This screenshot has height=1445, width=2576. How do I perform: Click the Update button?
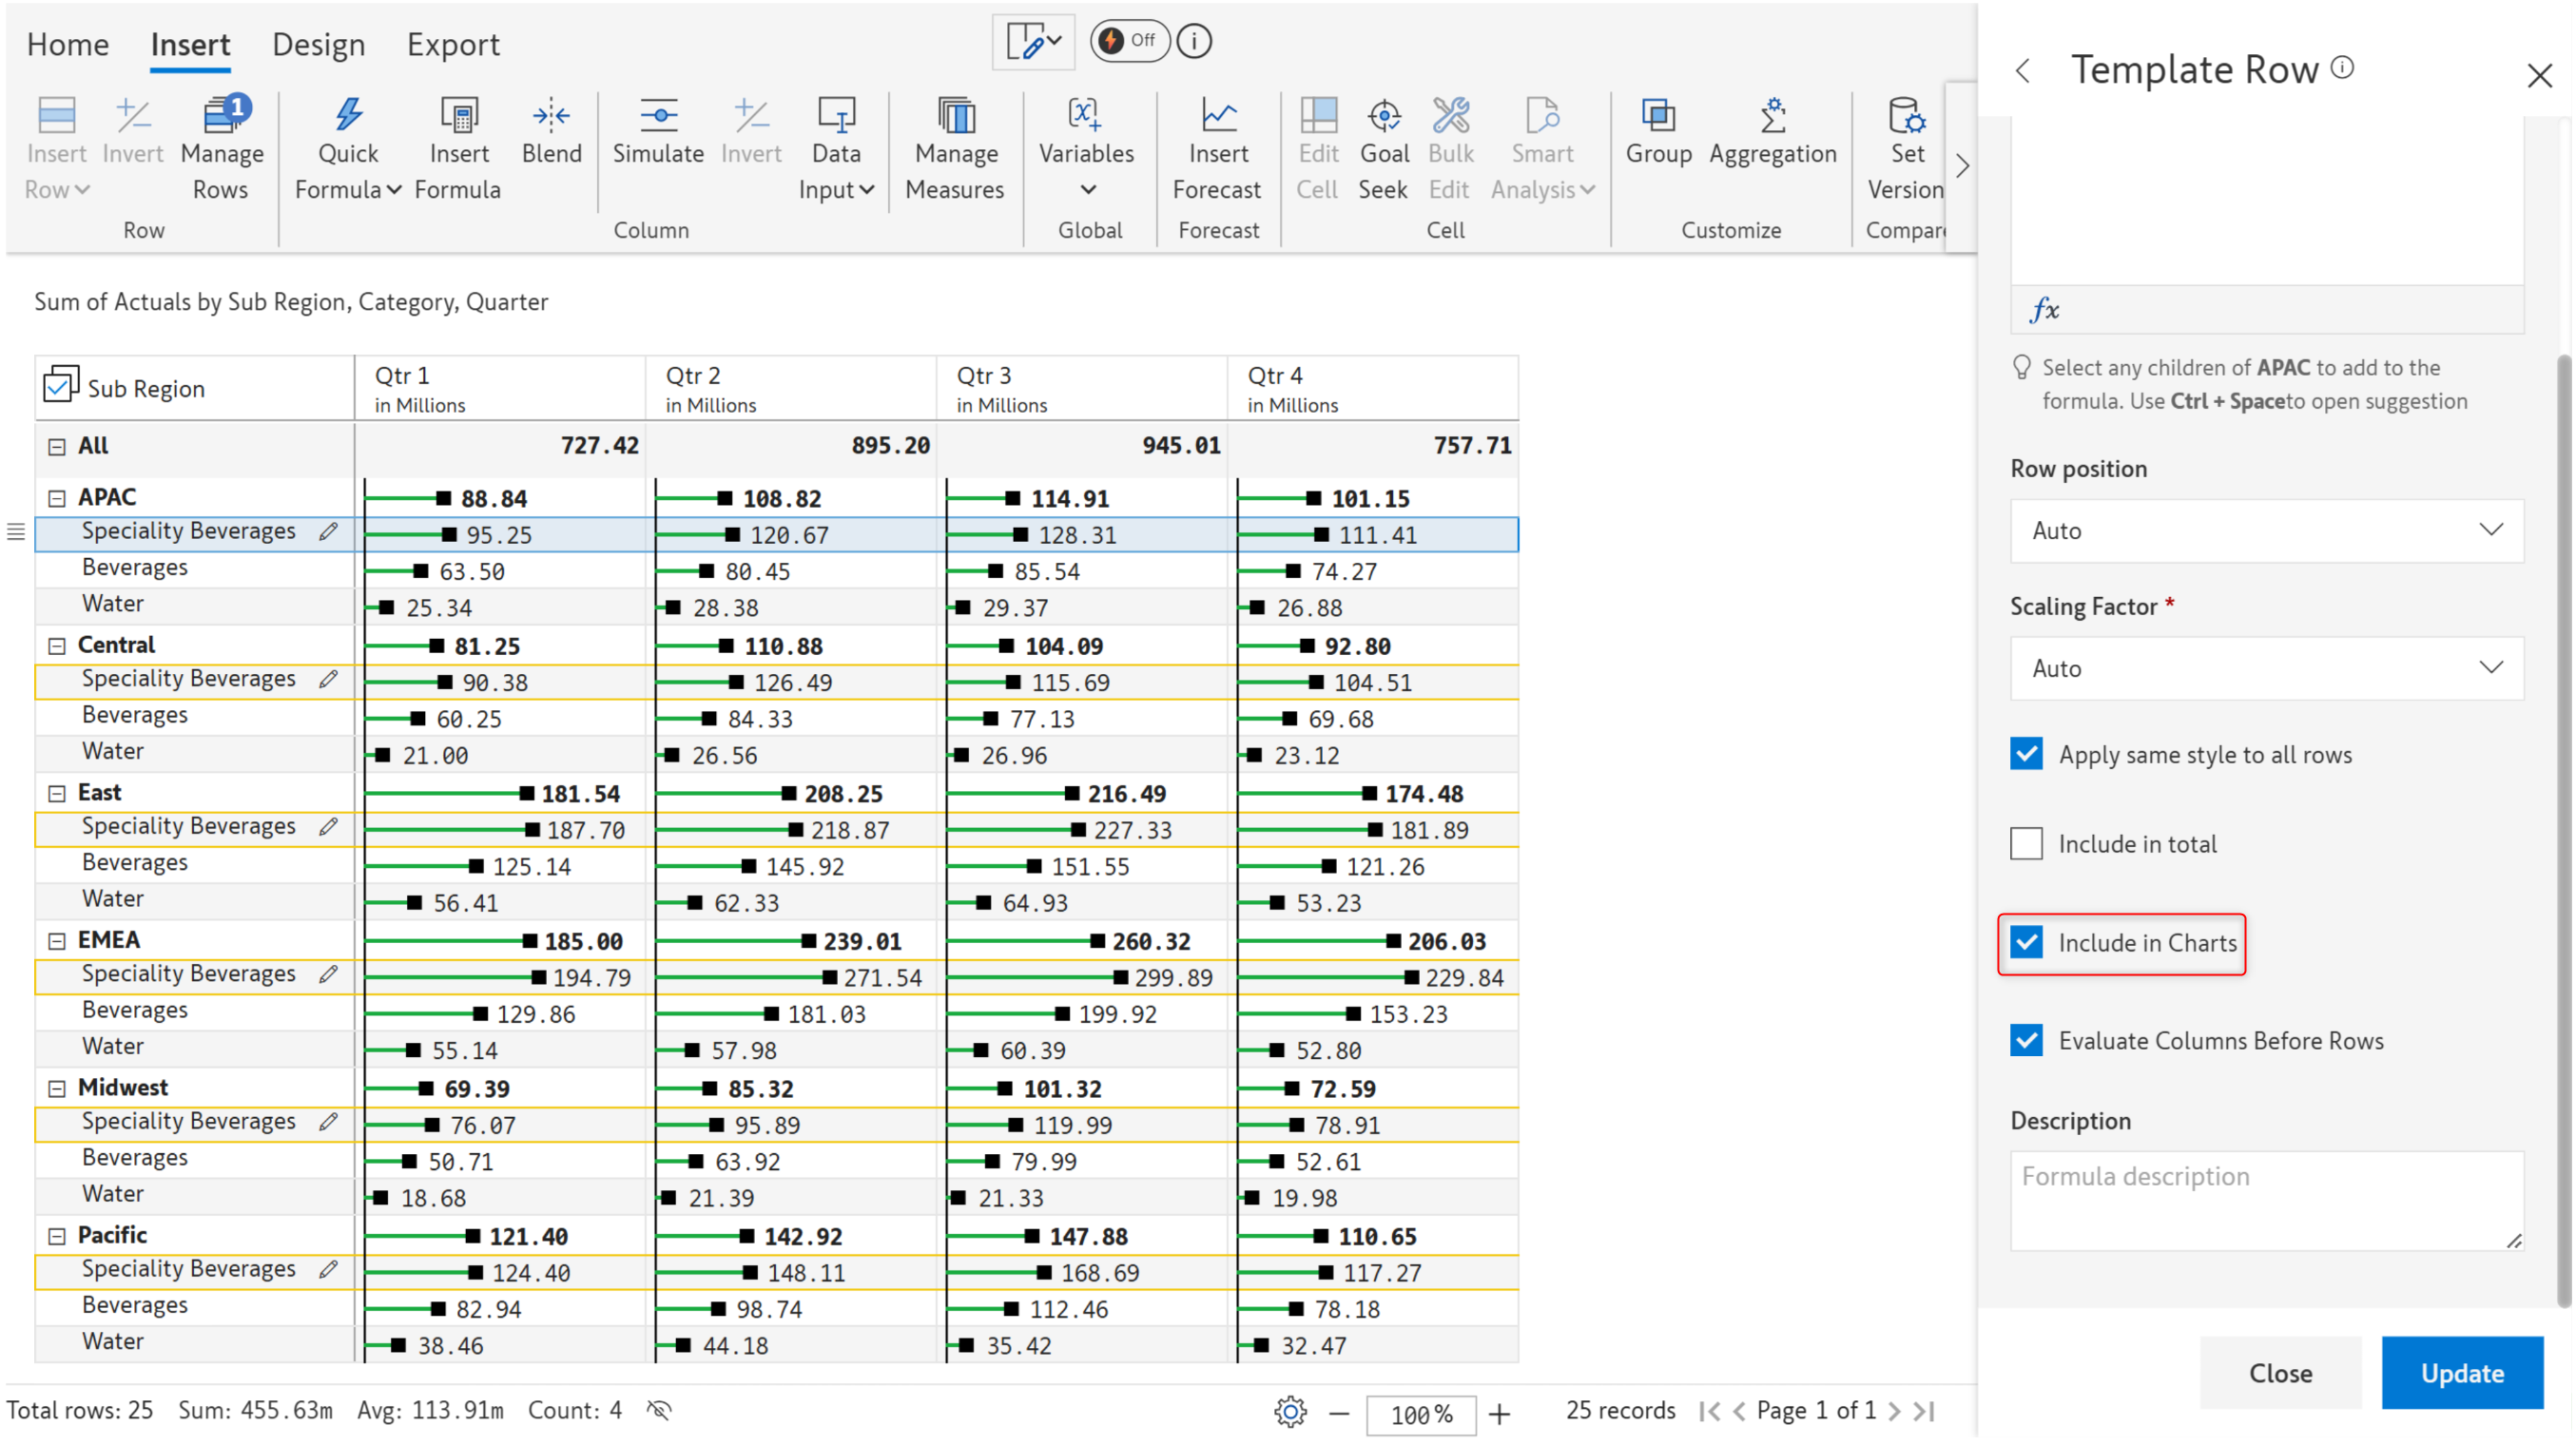[2461, 1373]
